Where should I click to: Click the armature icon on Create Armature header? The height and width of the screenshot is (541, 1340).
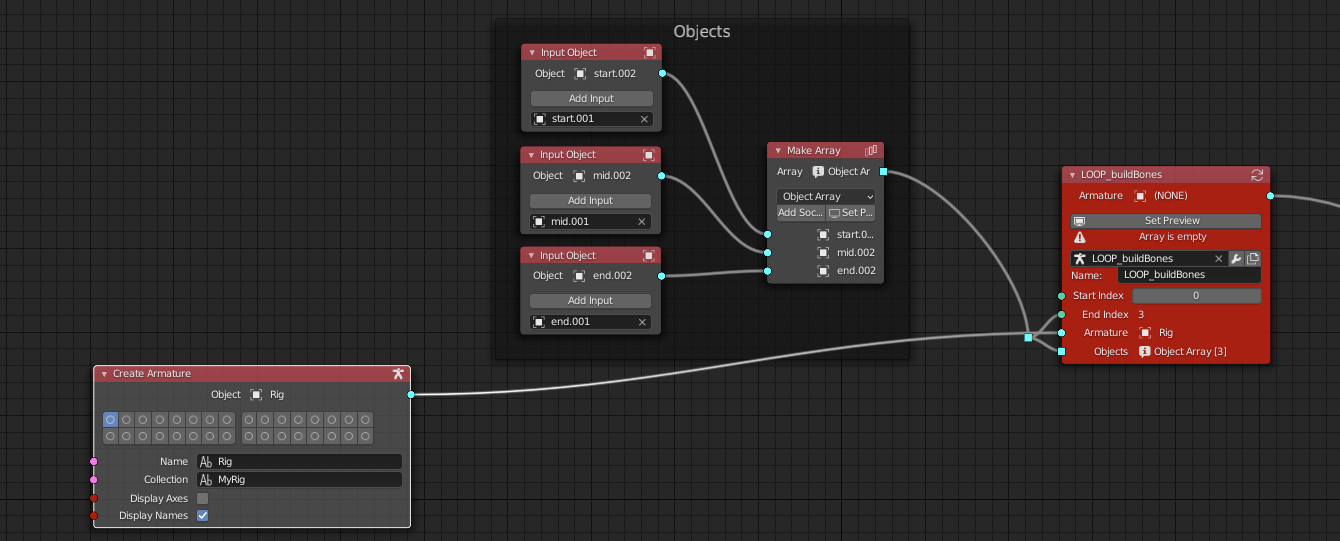[x=398, y=374]
